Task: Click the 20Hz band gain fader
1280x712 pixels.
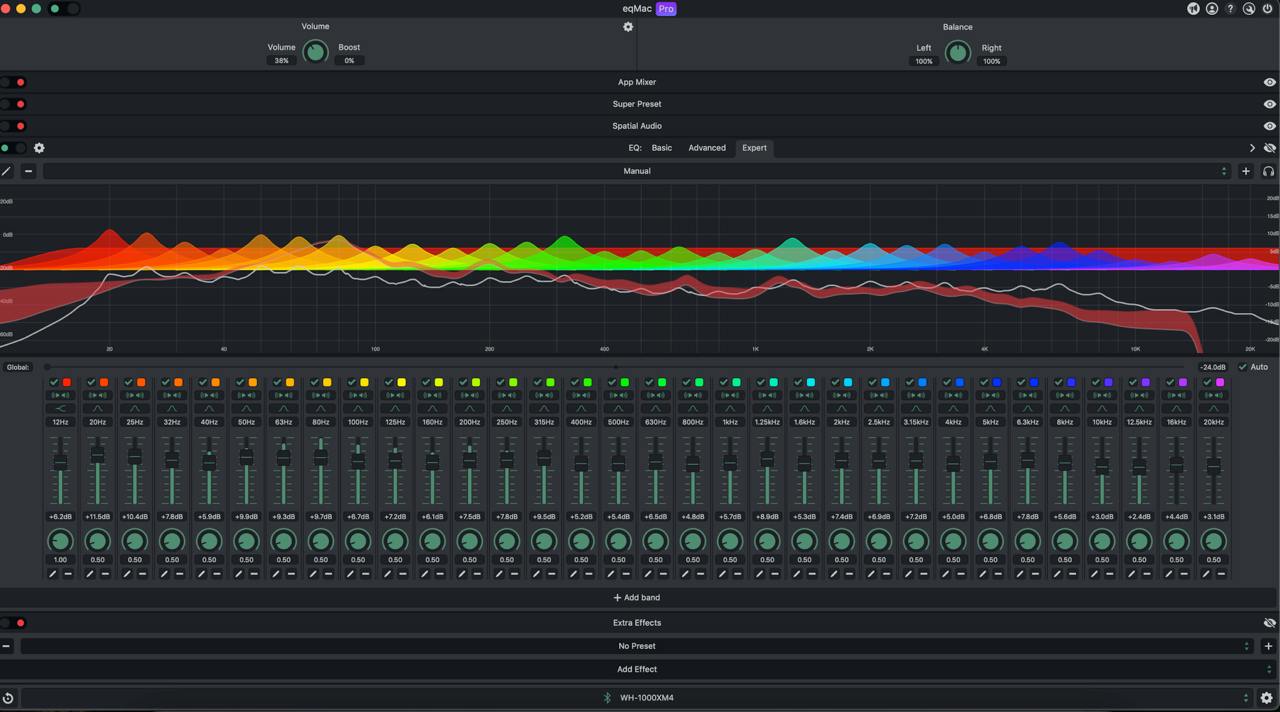Action: [97, 454]
